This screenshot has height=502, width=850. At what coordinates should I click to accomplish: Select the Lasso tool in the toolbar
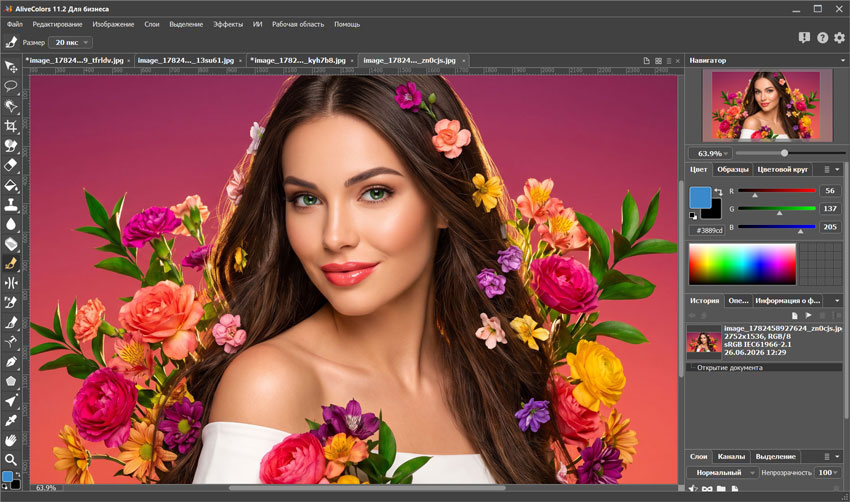[x=10, y=86]
